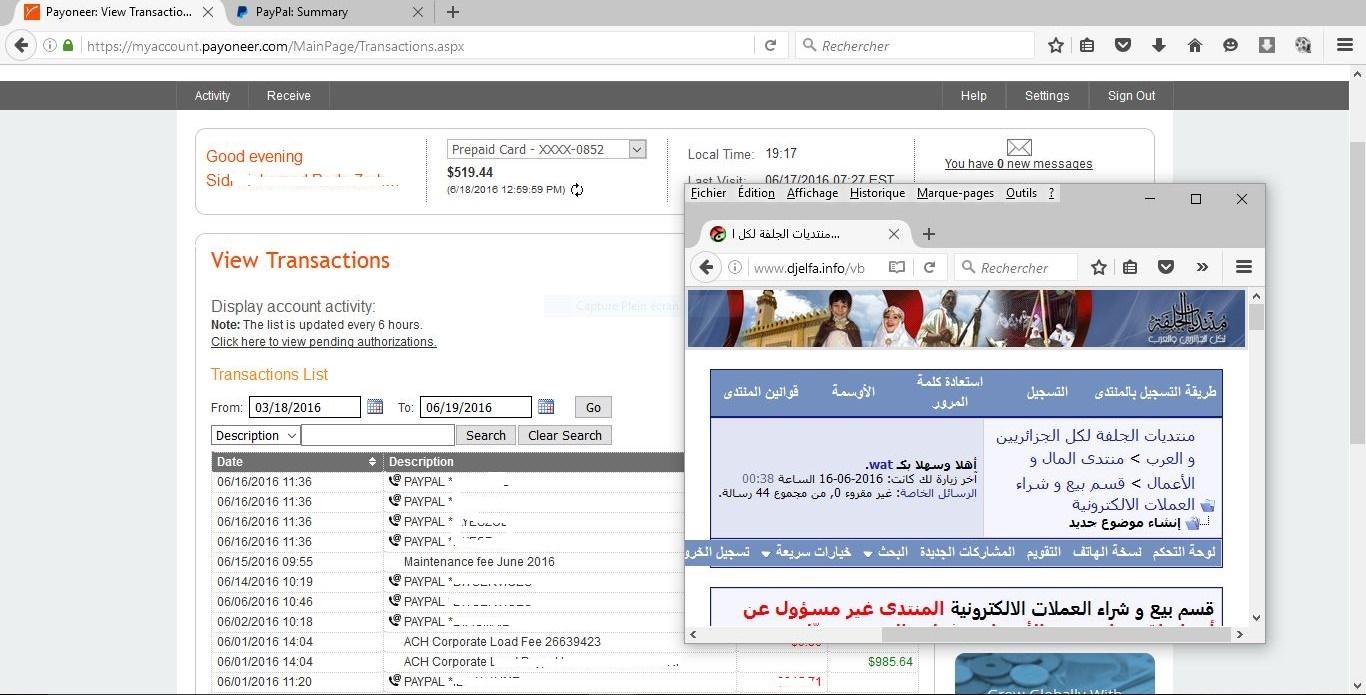Open the Description search filter dropdown
The width and height of the screenshot is (1366, 695).
[x=255, y=435]
